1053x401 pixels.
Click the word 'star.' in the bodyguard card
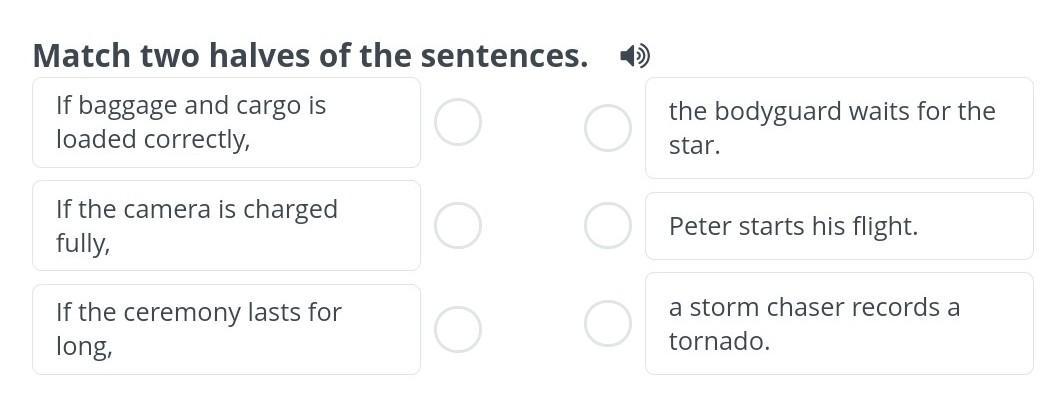pos(694,145)
